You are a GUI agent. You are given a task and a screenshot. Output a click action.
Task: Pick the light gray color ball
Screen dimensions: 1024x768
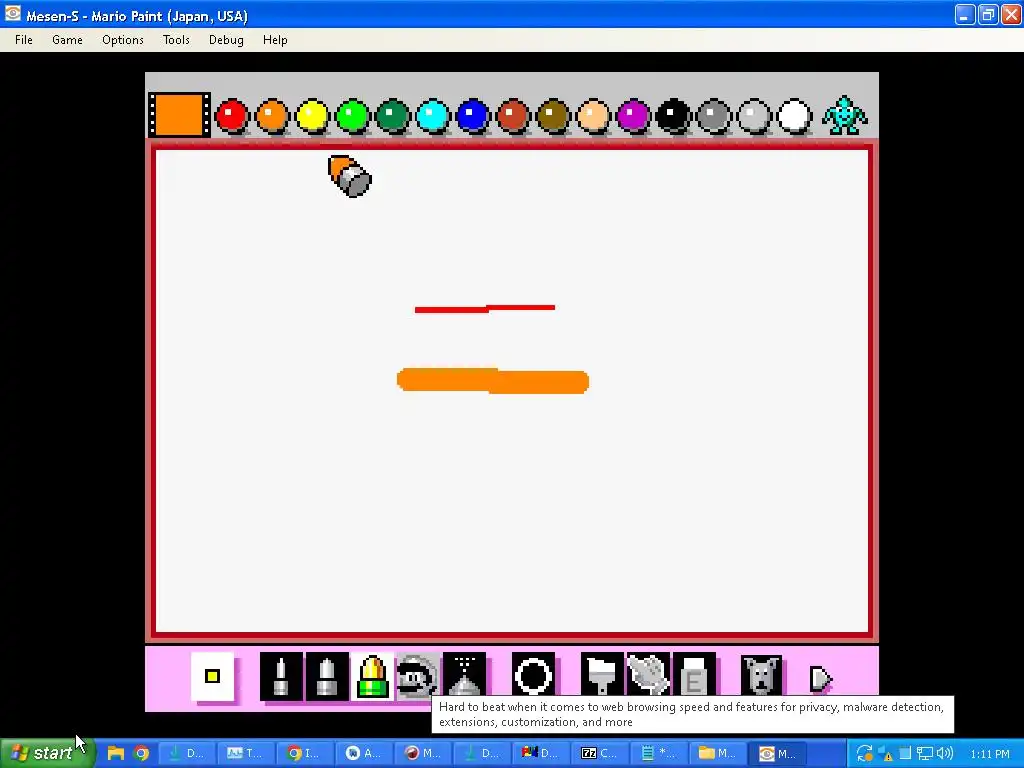coord(754,116)
